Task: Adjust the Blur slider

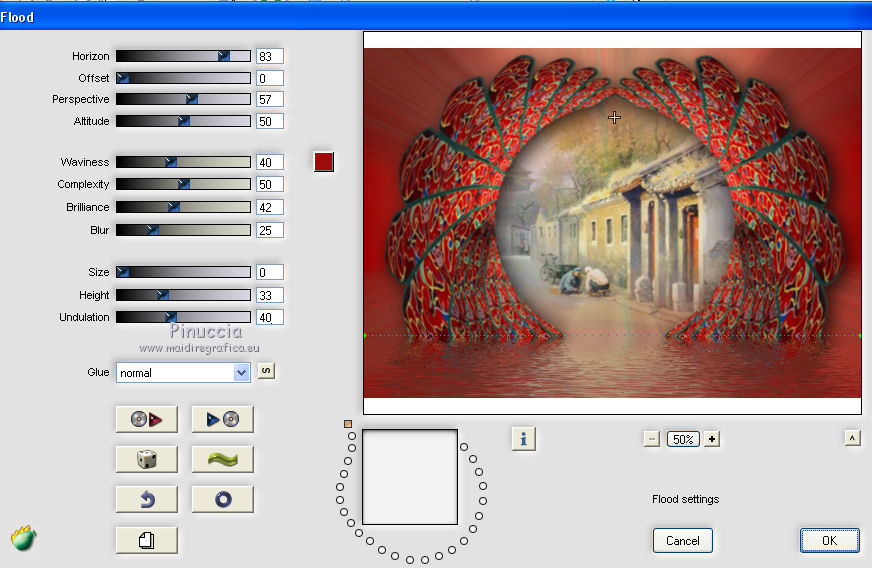Action: pyautogui.click(x=183, y=230)
